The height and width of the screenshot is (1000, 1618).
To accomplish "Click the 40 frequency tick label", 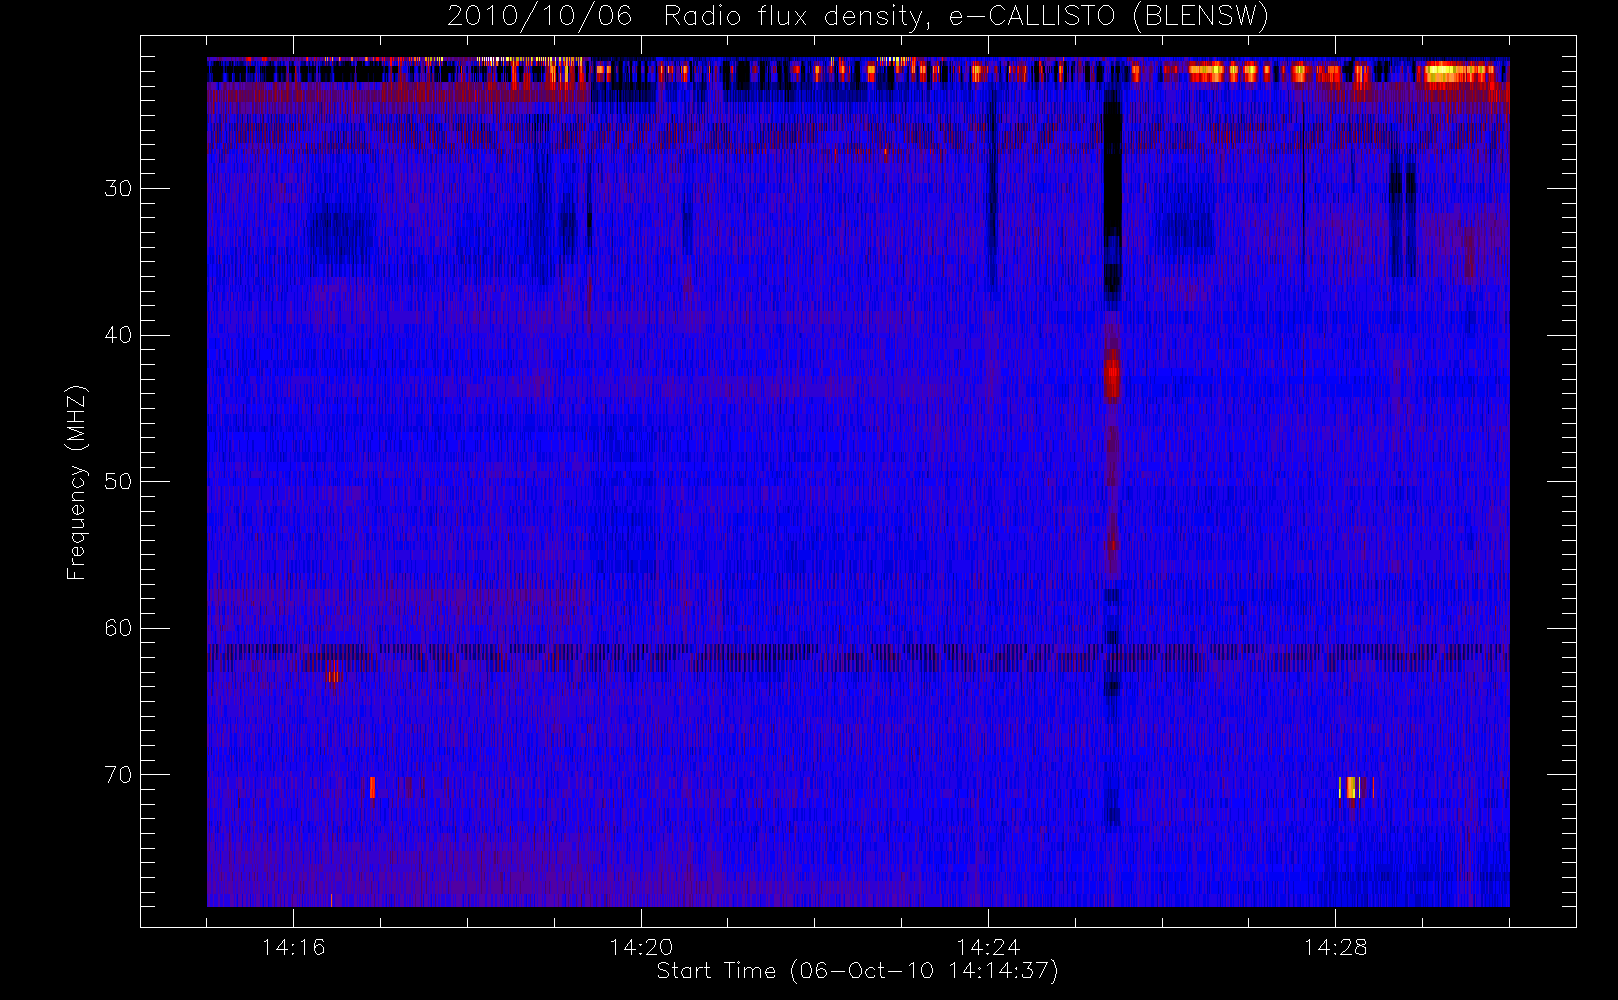I will (x=118, y=335).
